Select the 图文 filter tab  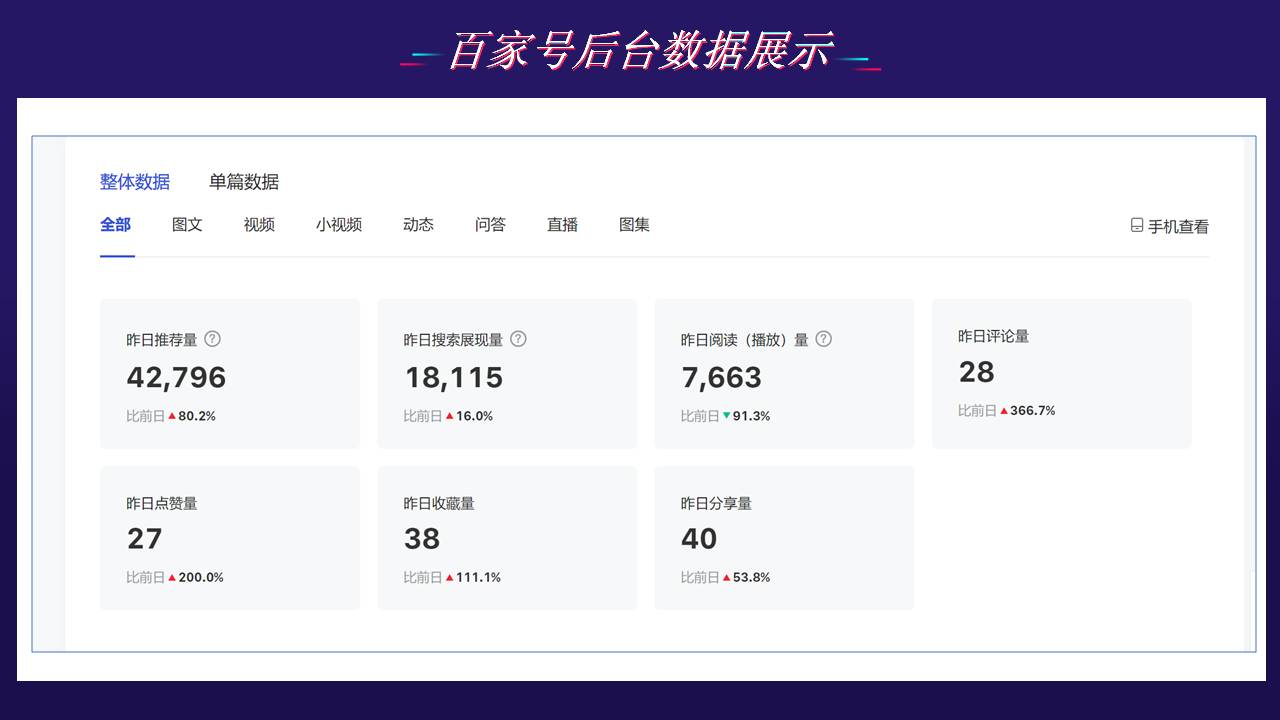tap(187, 225)
